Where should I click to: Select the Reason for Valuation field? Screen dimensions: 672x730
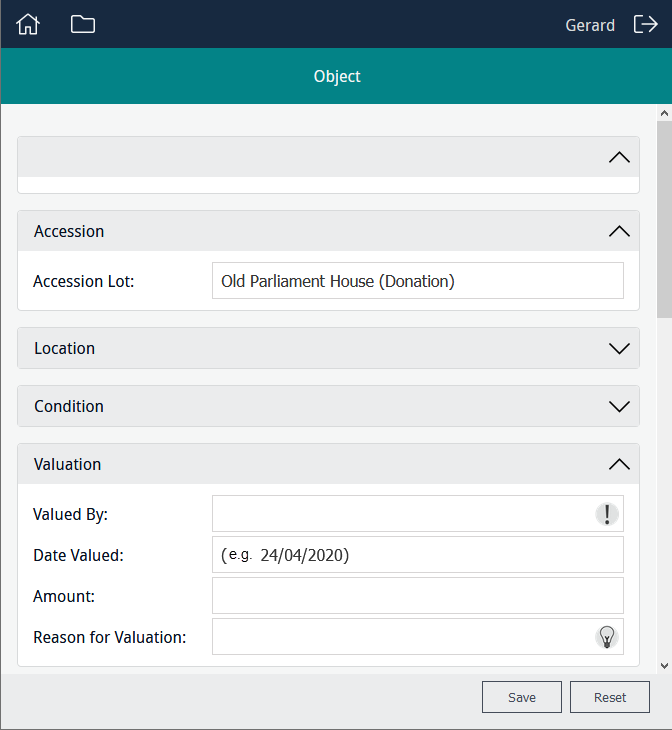pos(400,636)
